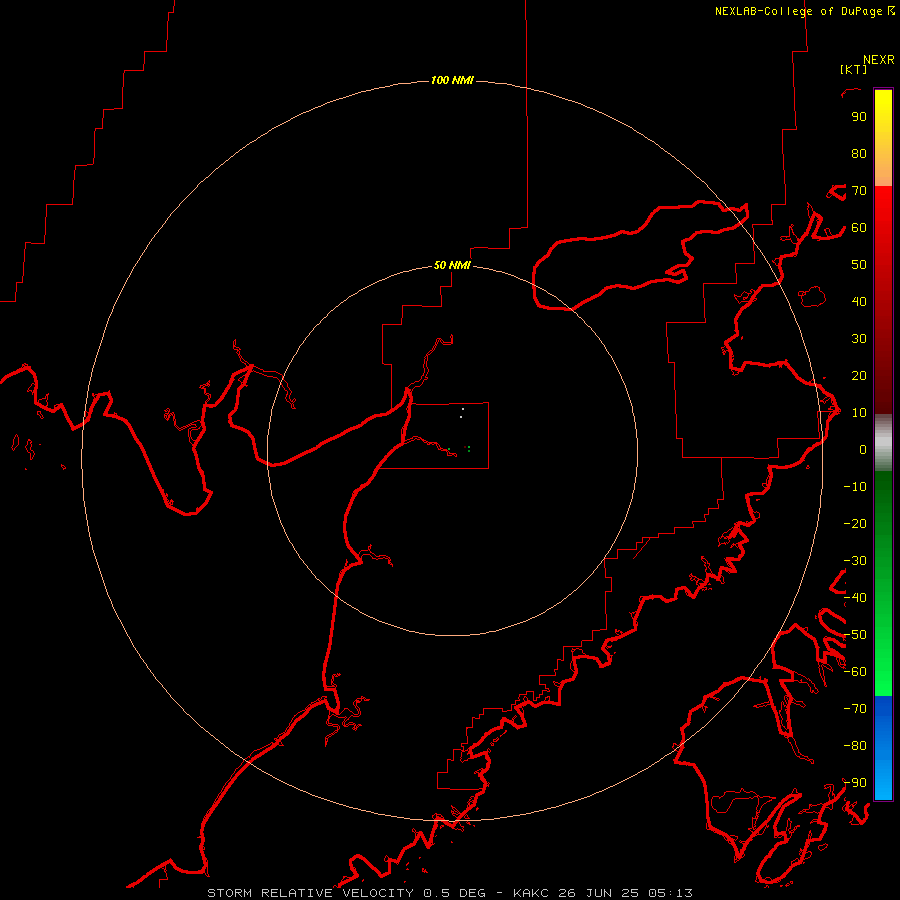Click the -20 value on the velocity scale
Image resolution: width=900 pixels, height=900 pixels.
[x=855, y=523]
